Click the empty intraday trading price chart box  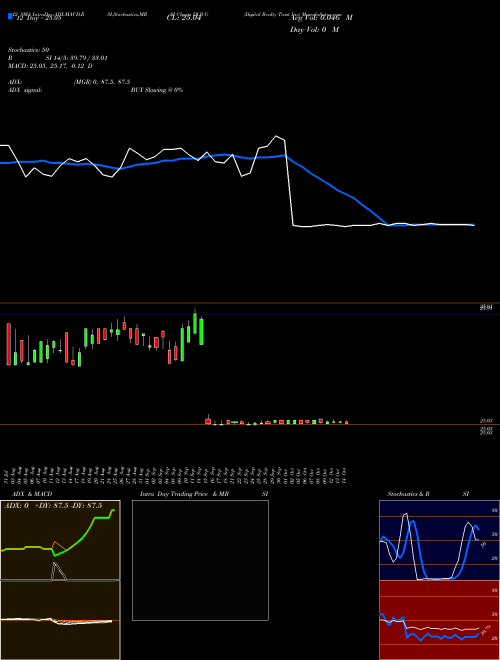pos(200,560)
